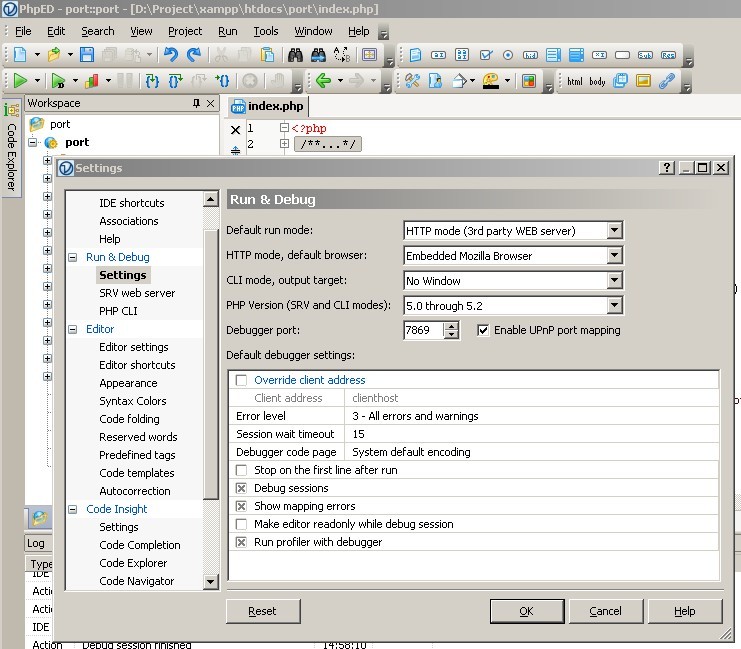This screenshot has height=649, width=741.
Task: Insert body tag toolbar icon
Action: 597,81
